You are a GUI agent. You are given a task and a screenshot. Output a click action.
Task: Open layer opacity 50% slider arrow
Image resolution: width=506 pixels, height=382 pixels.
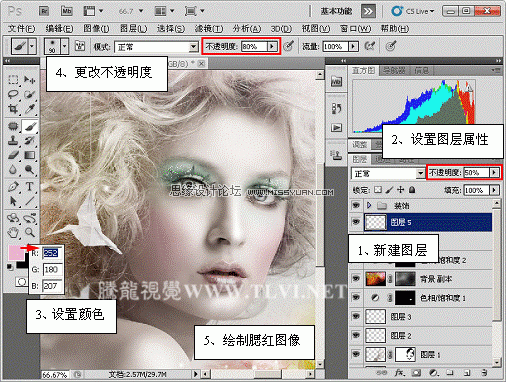click(x=494, y=172)
